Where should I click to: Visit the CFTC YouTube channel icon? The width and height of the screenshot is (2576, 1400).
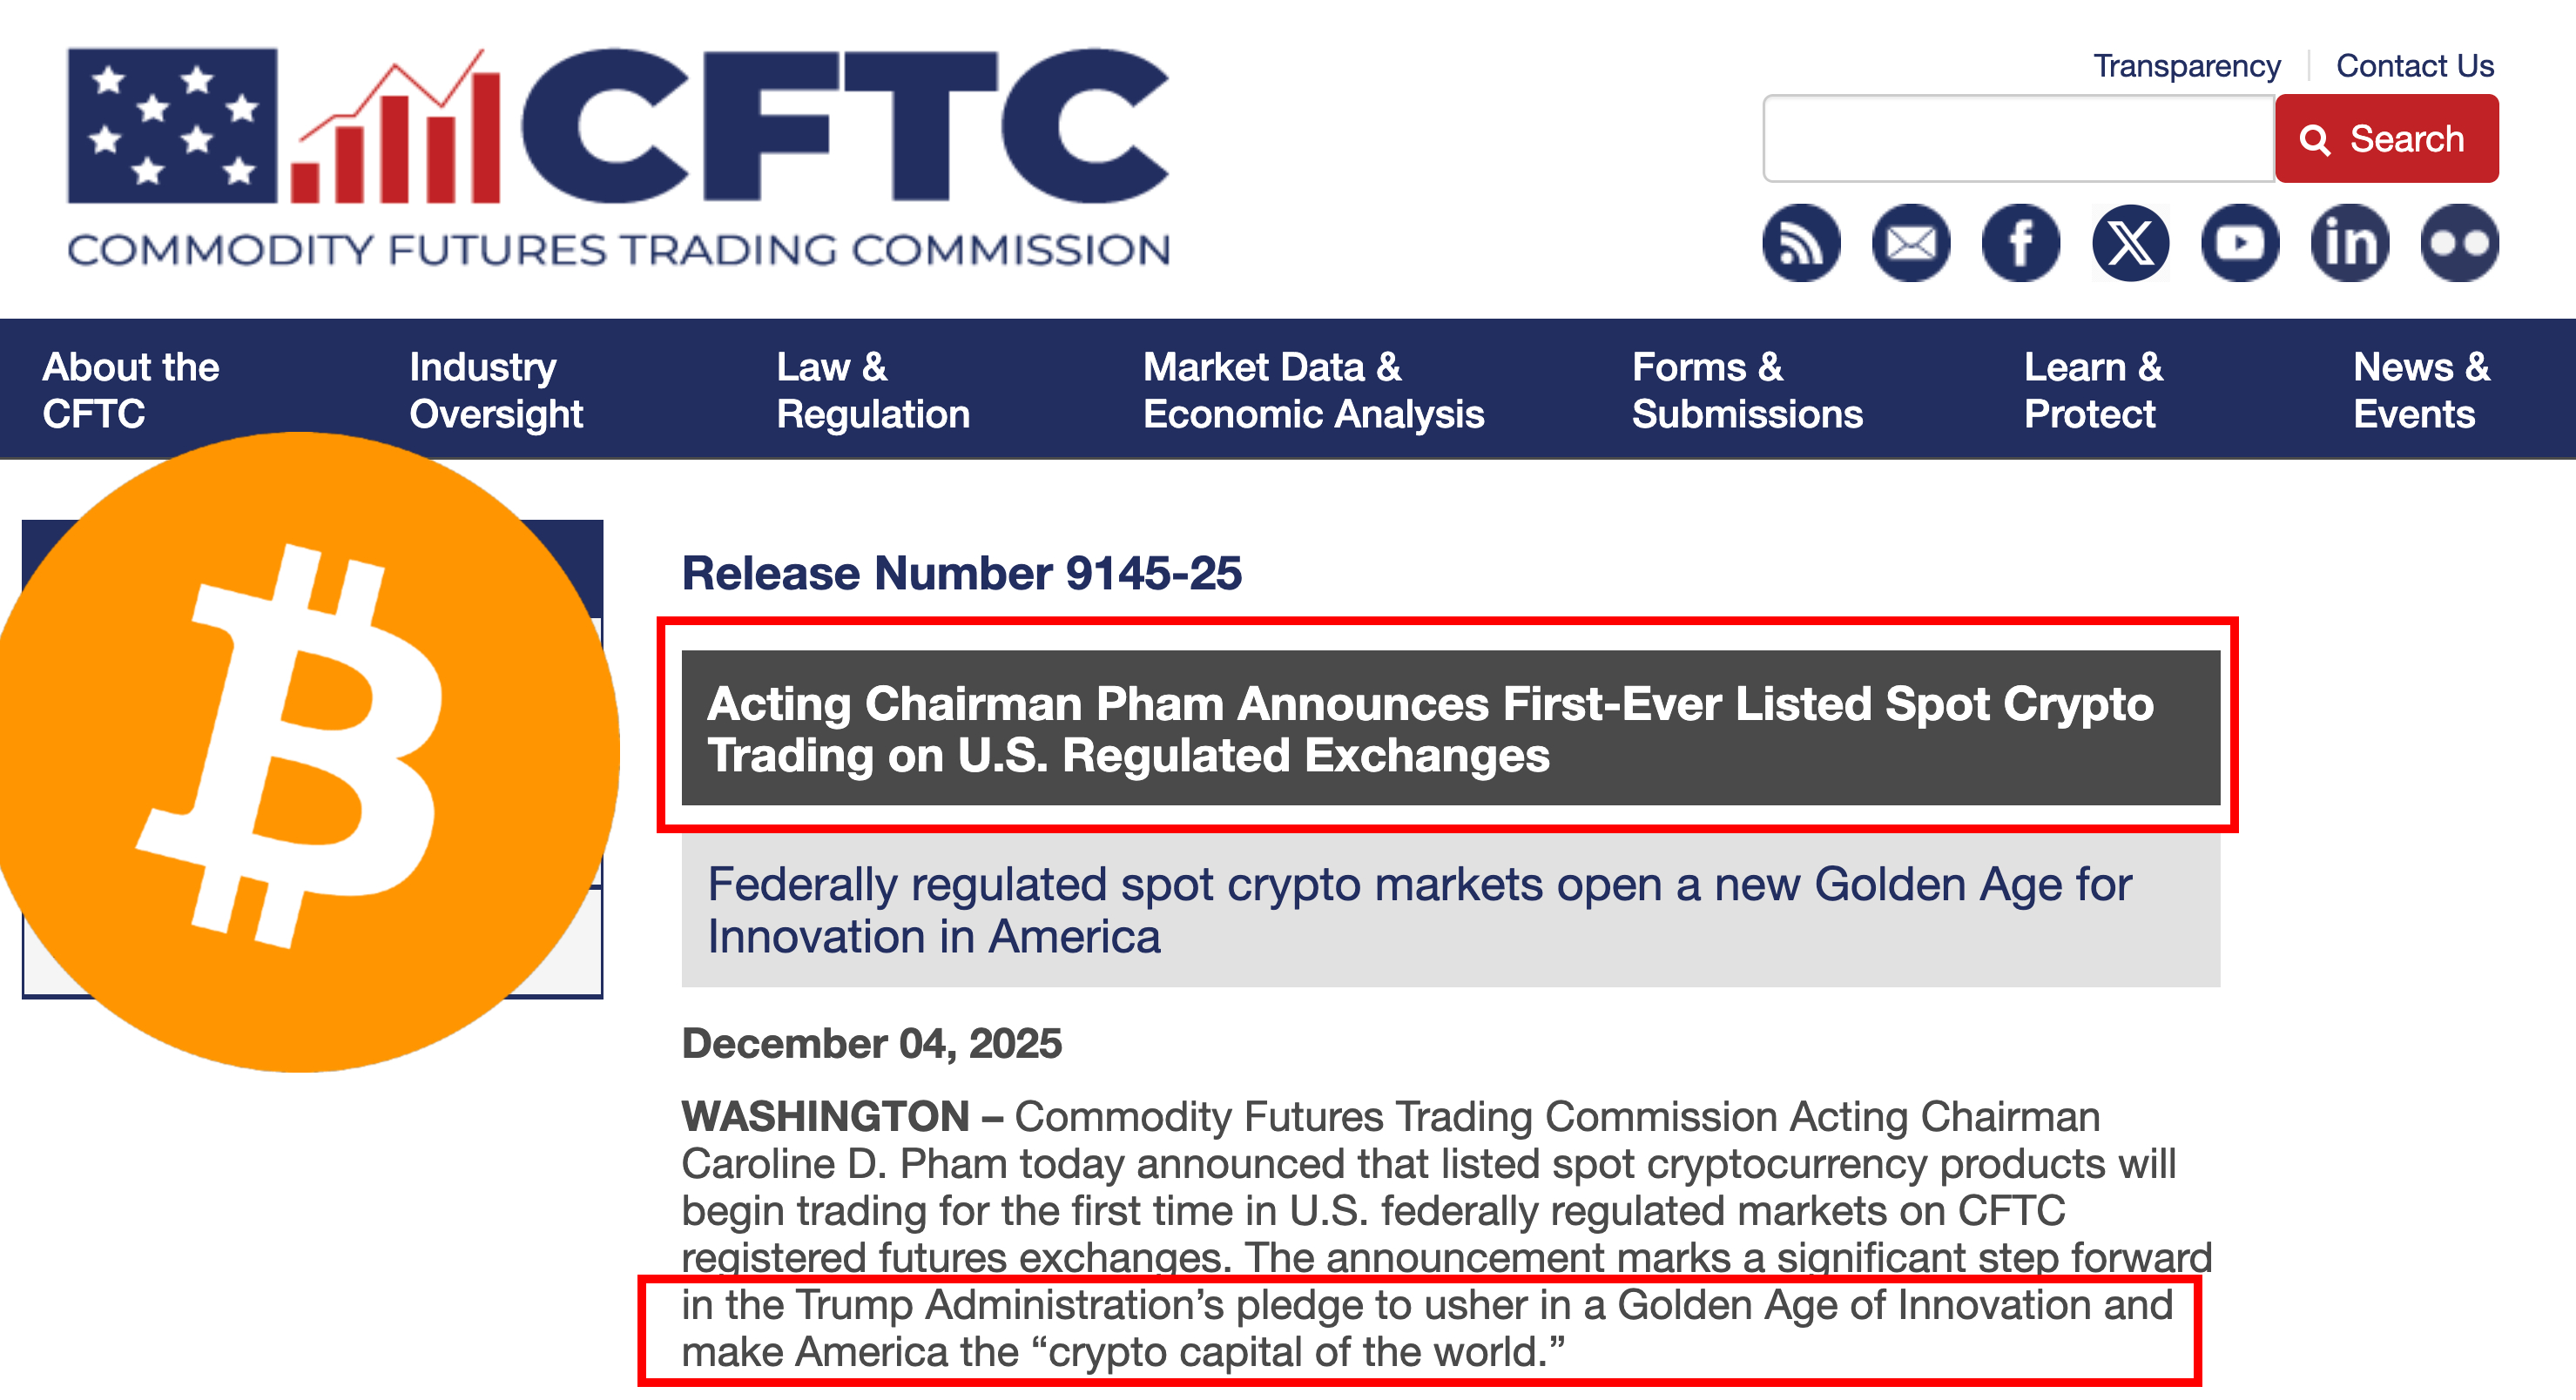[2240, 243]
